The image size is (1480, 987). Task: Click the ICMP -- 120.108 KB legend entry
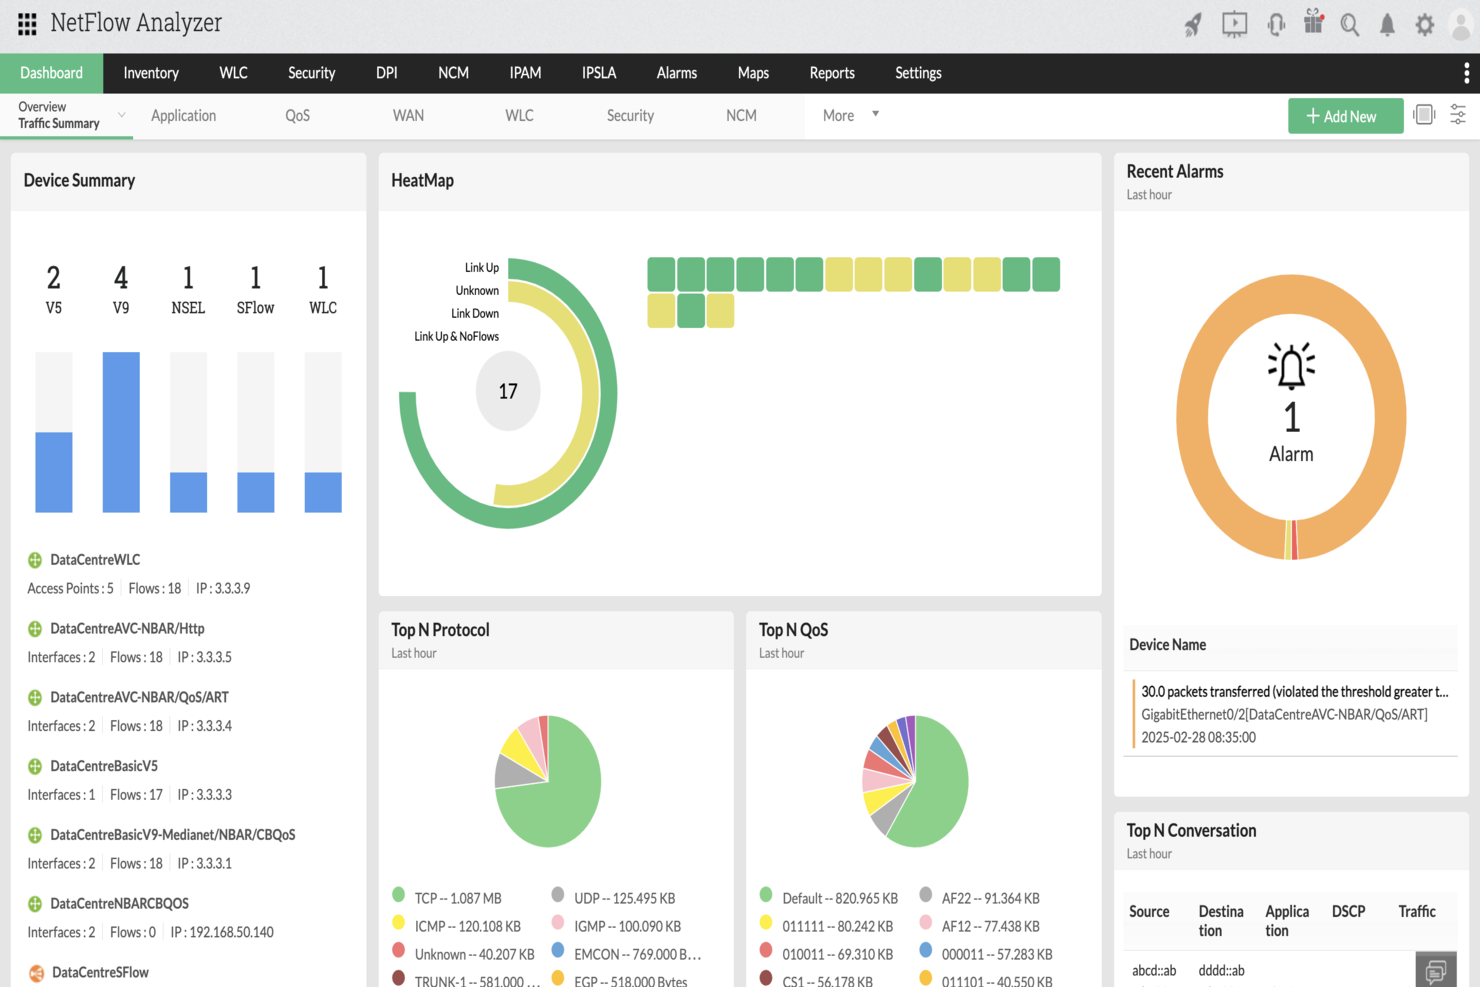[467, 927]
